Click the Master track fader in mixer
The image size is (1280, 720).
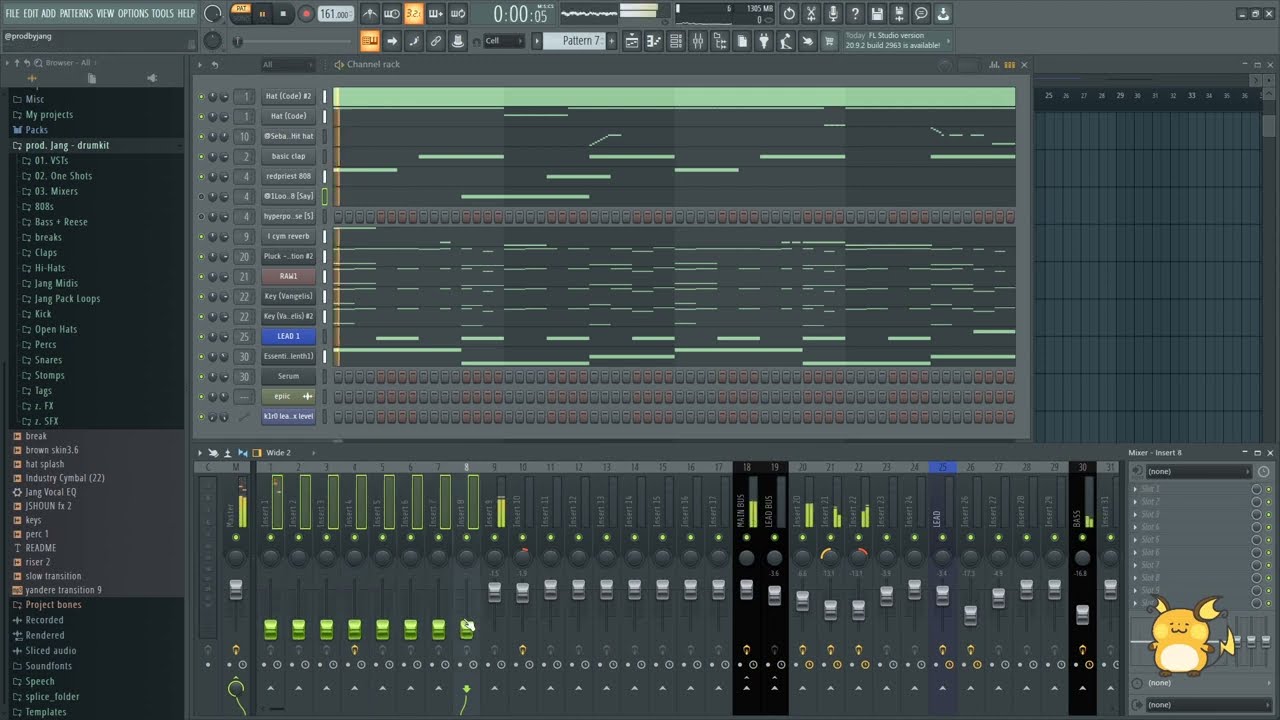(236, 589)
